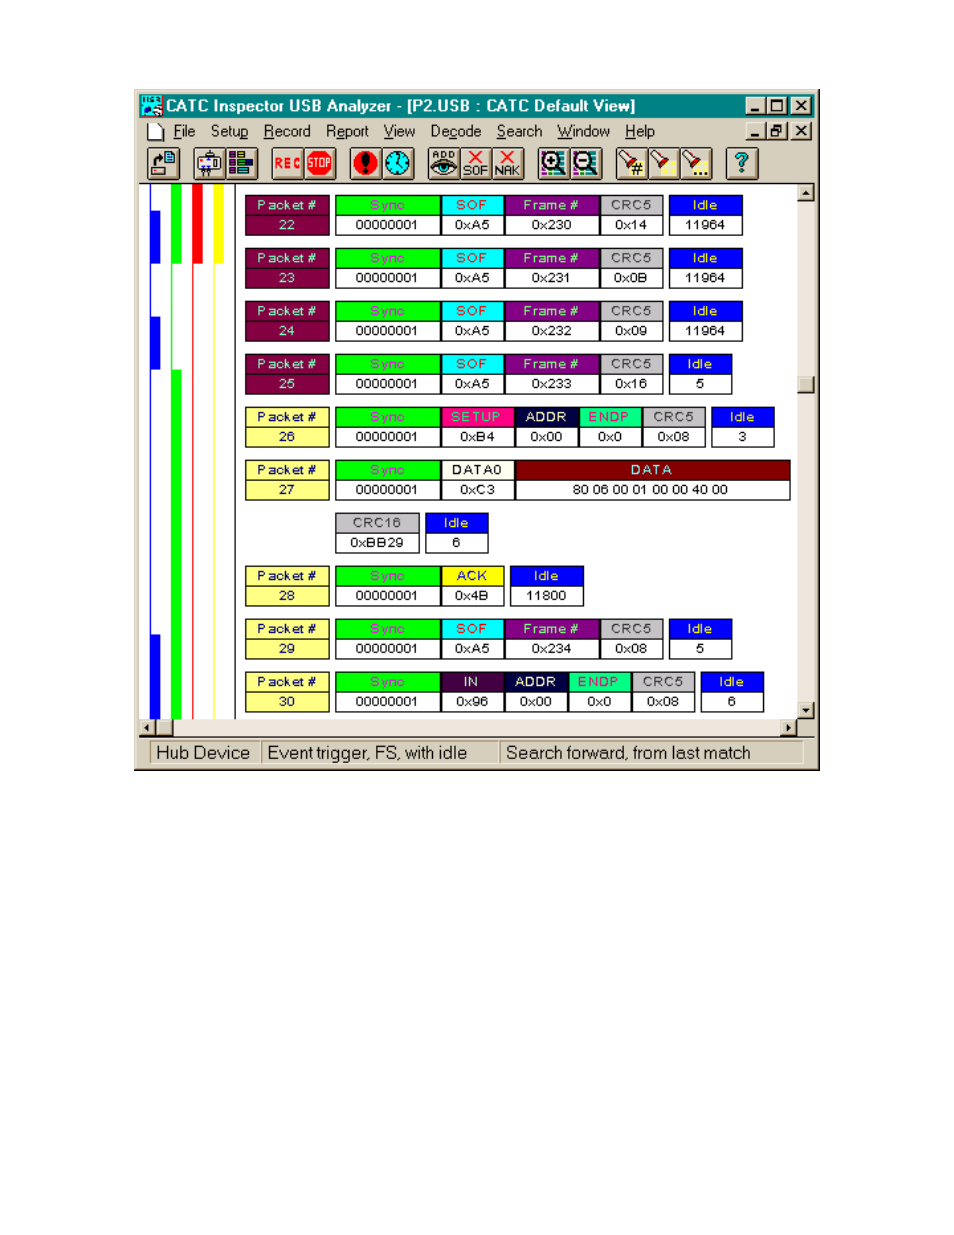Click Idle 11800 field in packet 28

point(547,586)
